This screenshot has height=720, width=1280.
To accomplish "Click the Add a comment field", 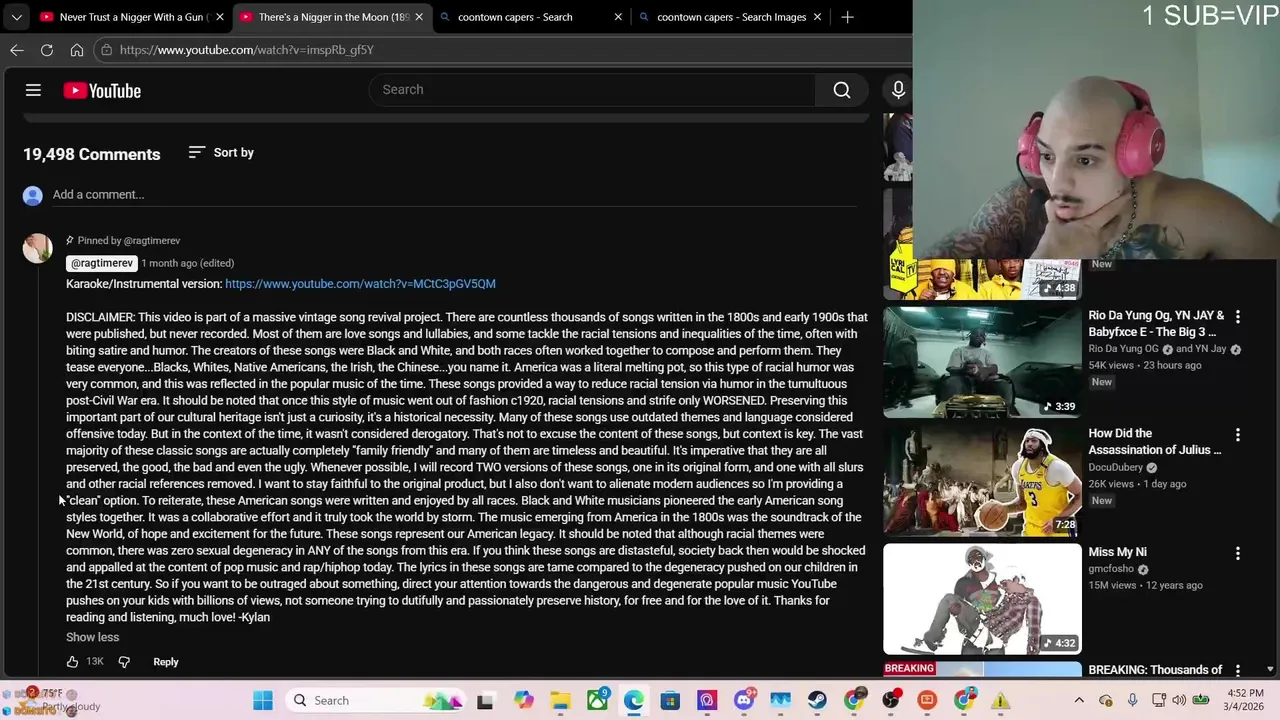I will (455, 195).
